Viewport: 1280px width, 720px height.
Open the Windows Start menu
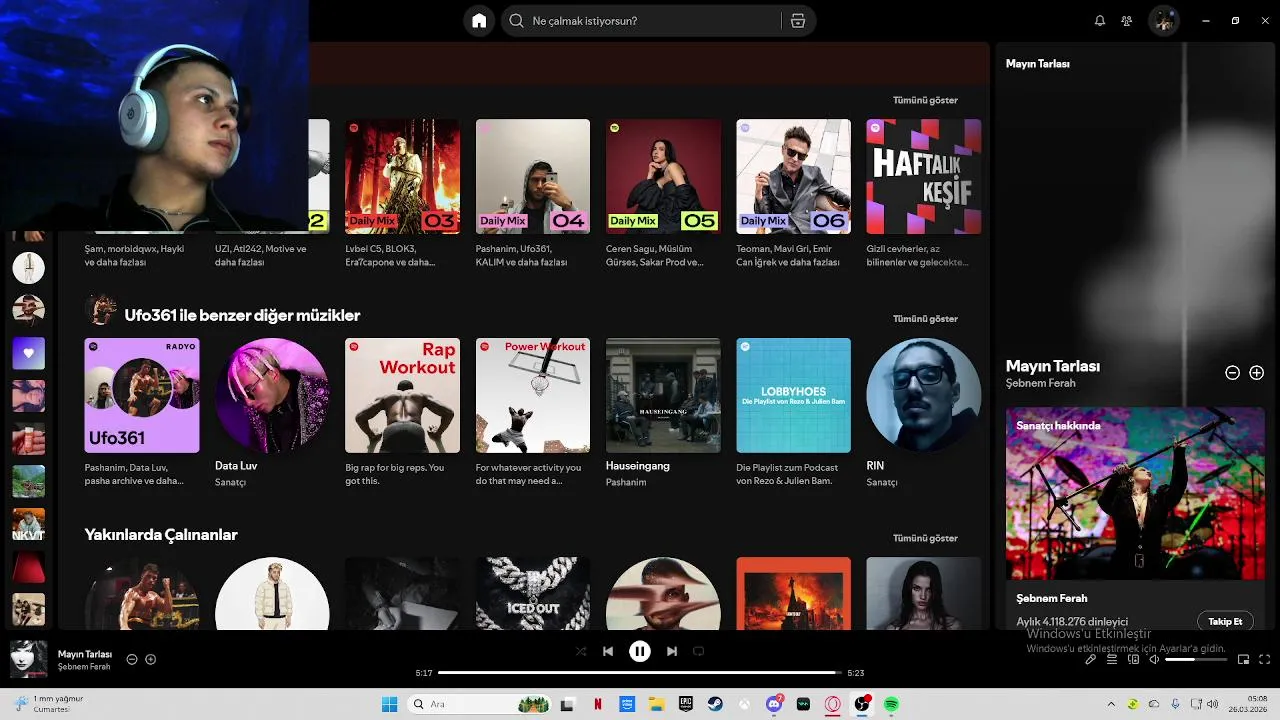click(x=389, y=704)
